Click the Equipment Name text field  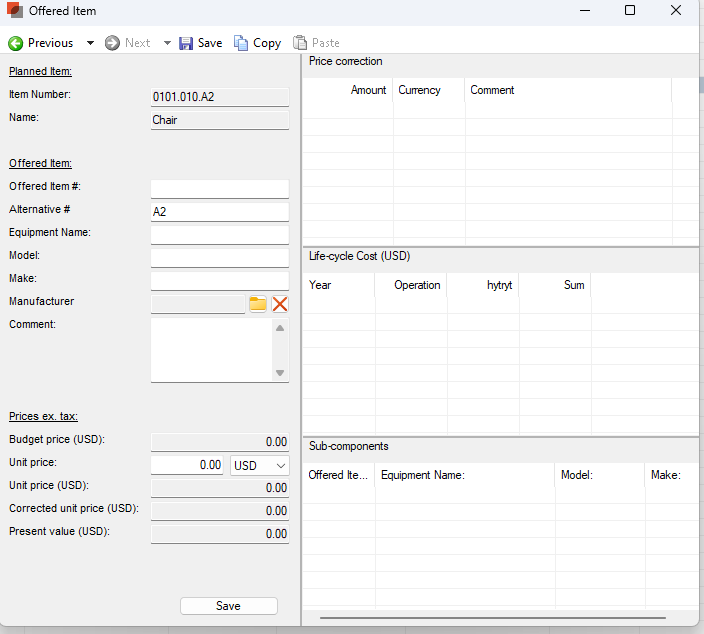[219, 235]
